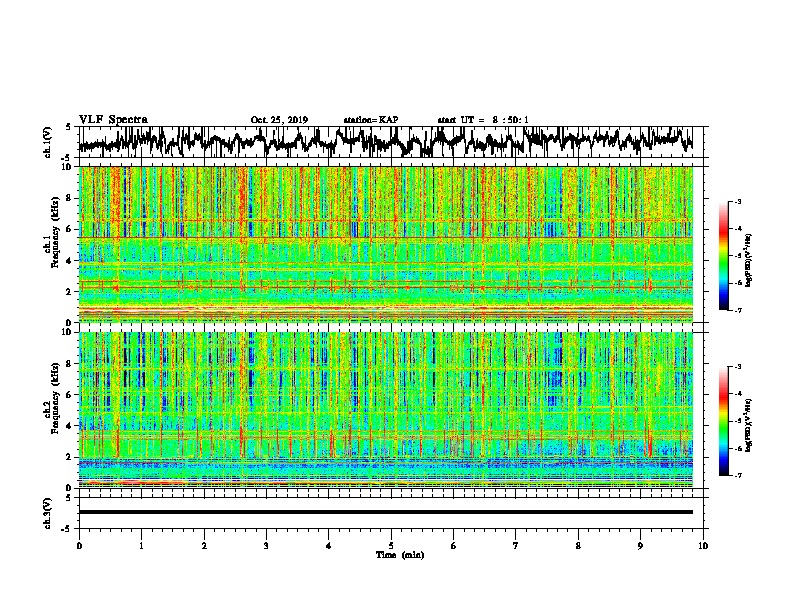The width and height of the screenshot is (792, 612).
Task: Click the ch.1 color bar units label
Action: pos(748,261)
